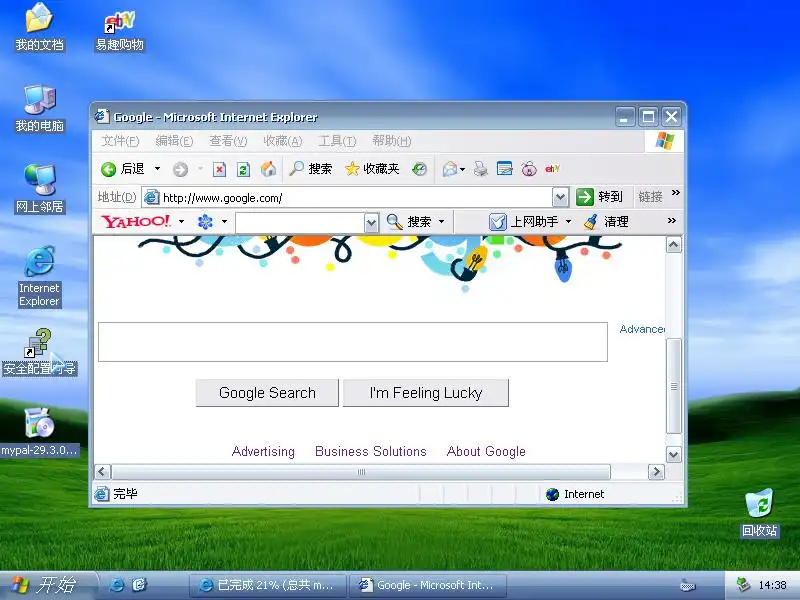Viewport: 800px width, 600px height.
Task: Open the 收藏(A) menu
Action: coord(283,141)
